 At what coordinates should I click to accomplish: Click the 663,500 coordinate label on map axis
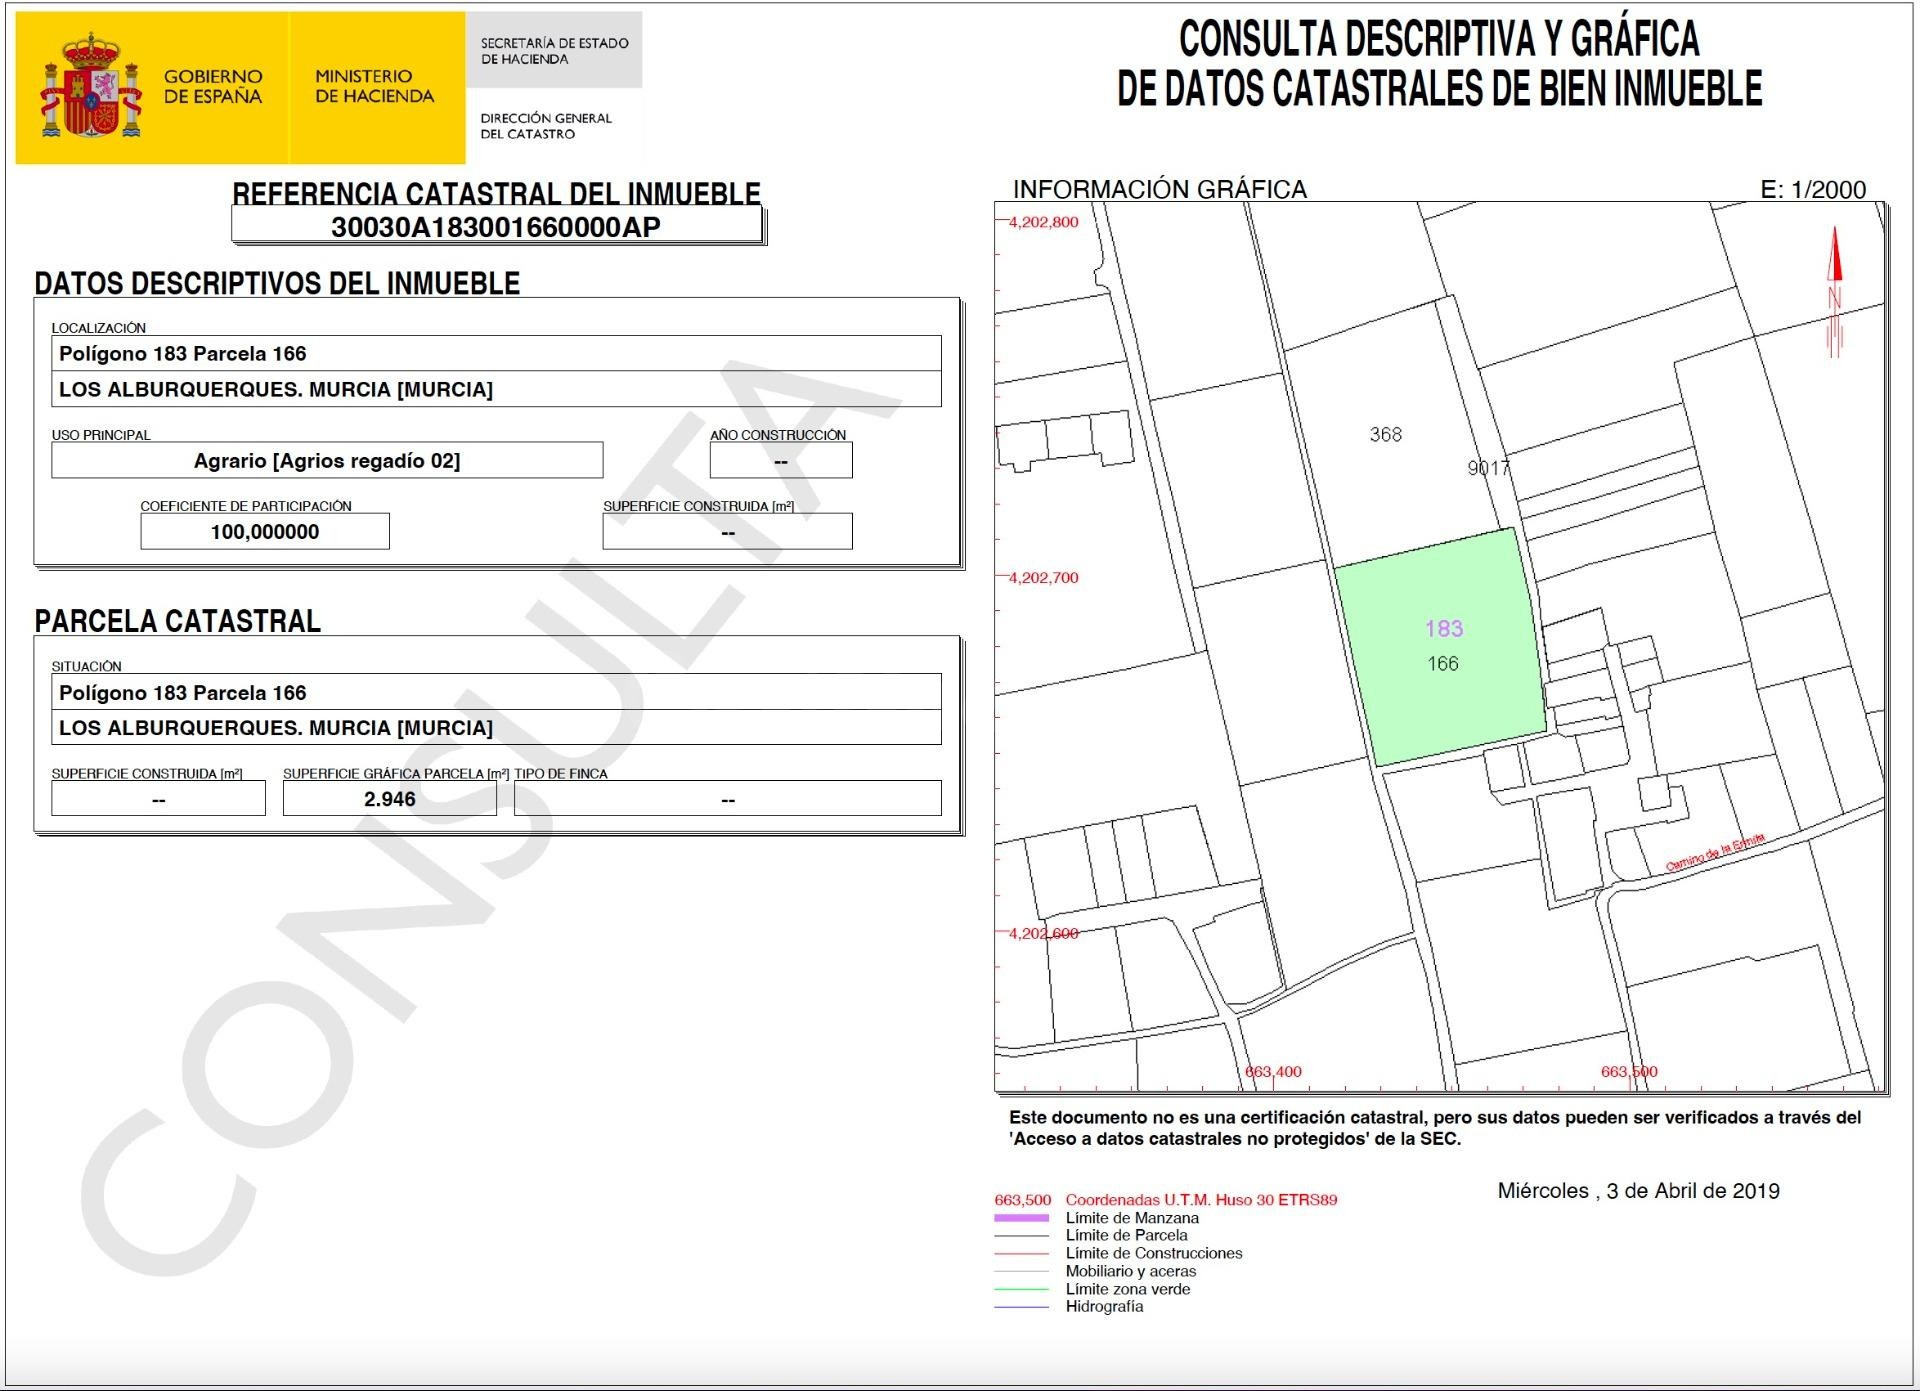1629,1071
